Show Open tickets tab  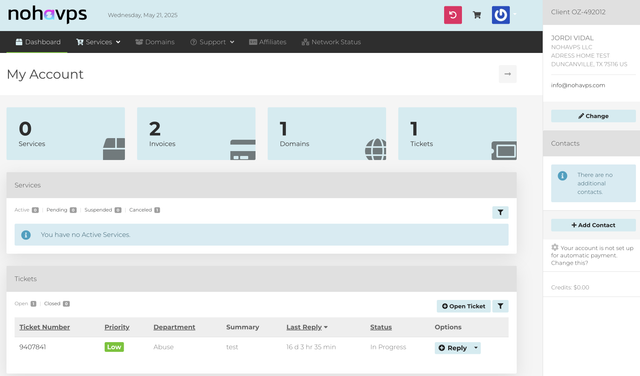point(25,304)
